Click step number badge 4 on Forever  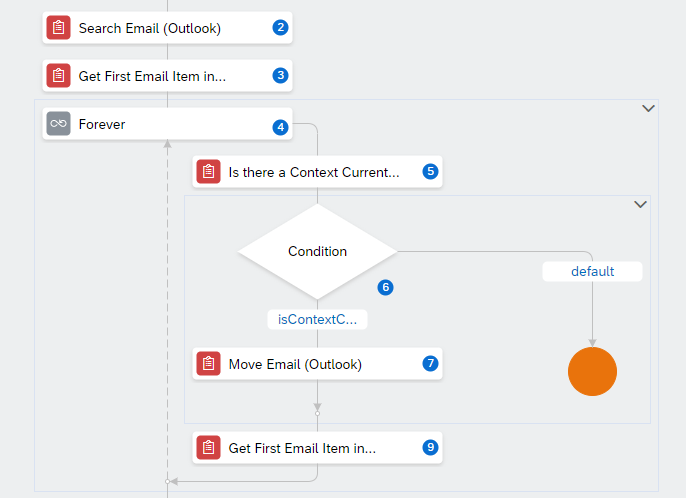[280, 127]
